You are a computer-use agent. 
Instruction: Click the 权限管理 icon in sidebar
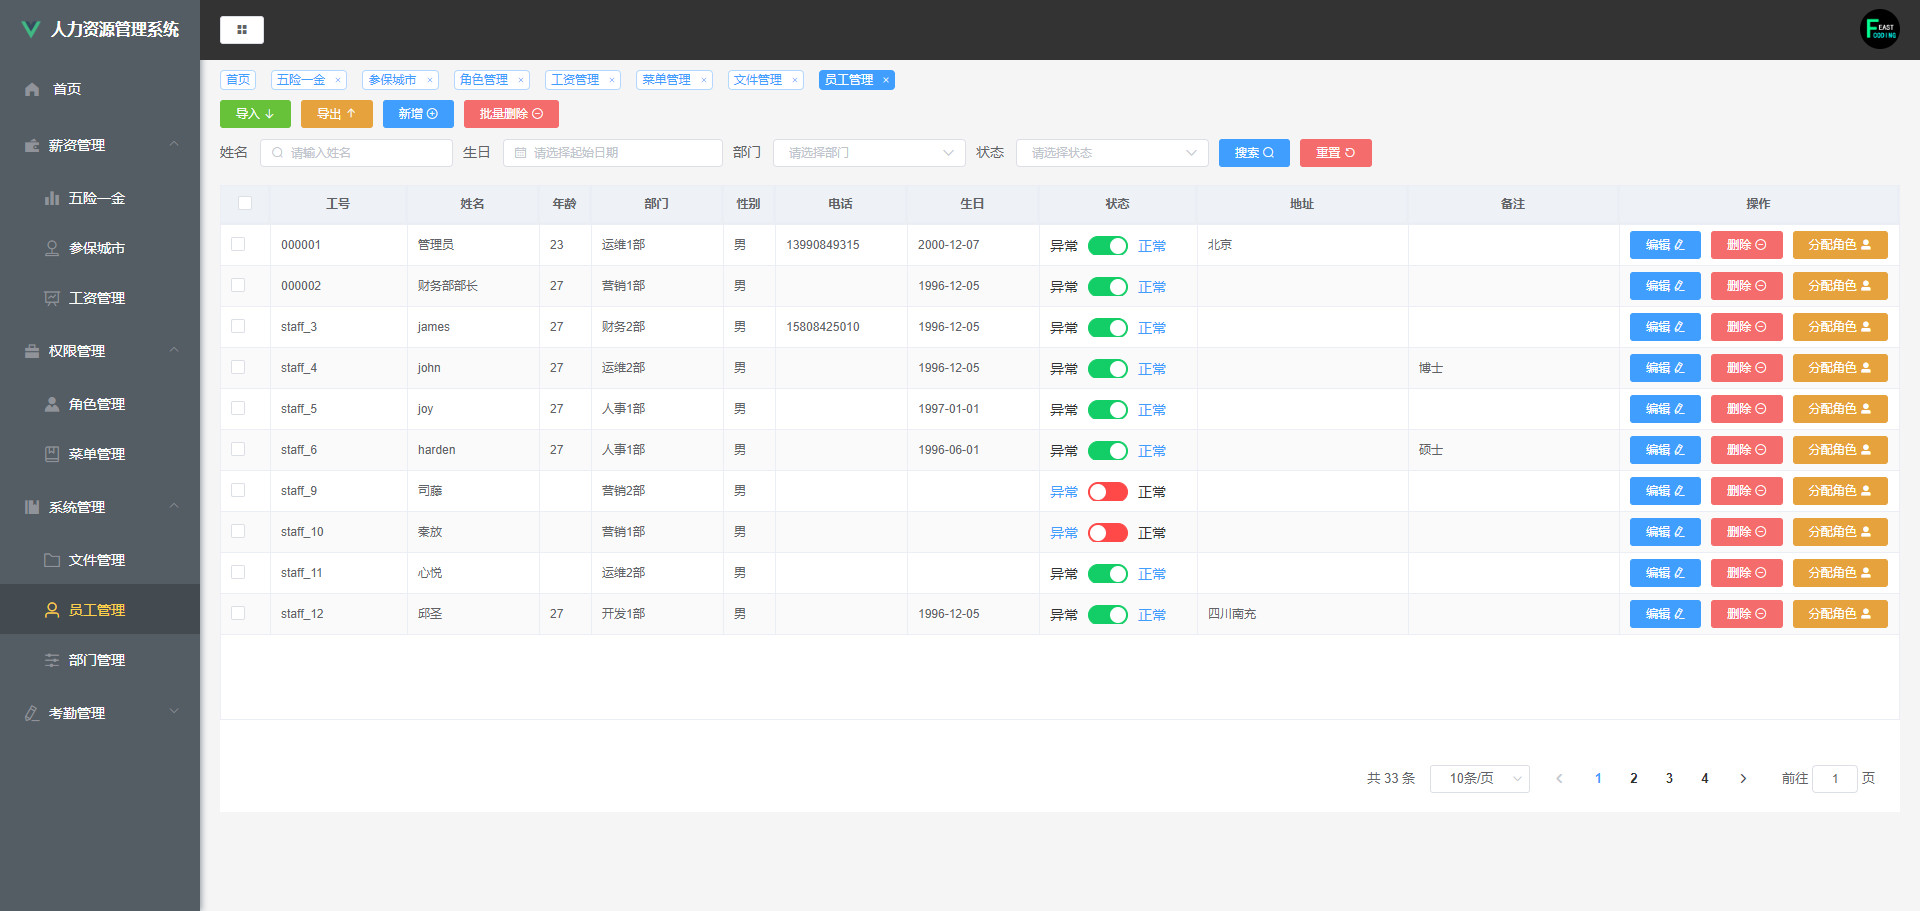32,351
